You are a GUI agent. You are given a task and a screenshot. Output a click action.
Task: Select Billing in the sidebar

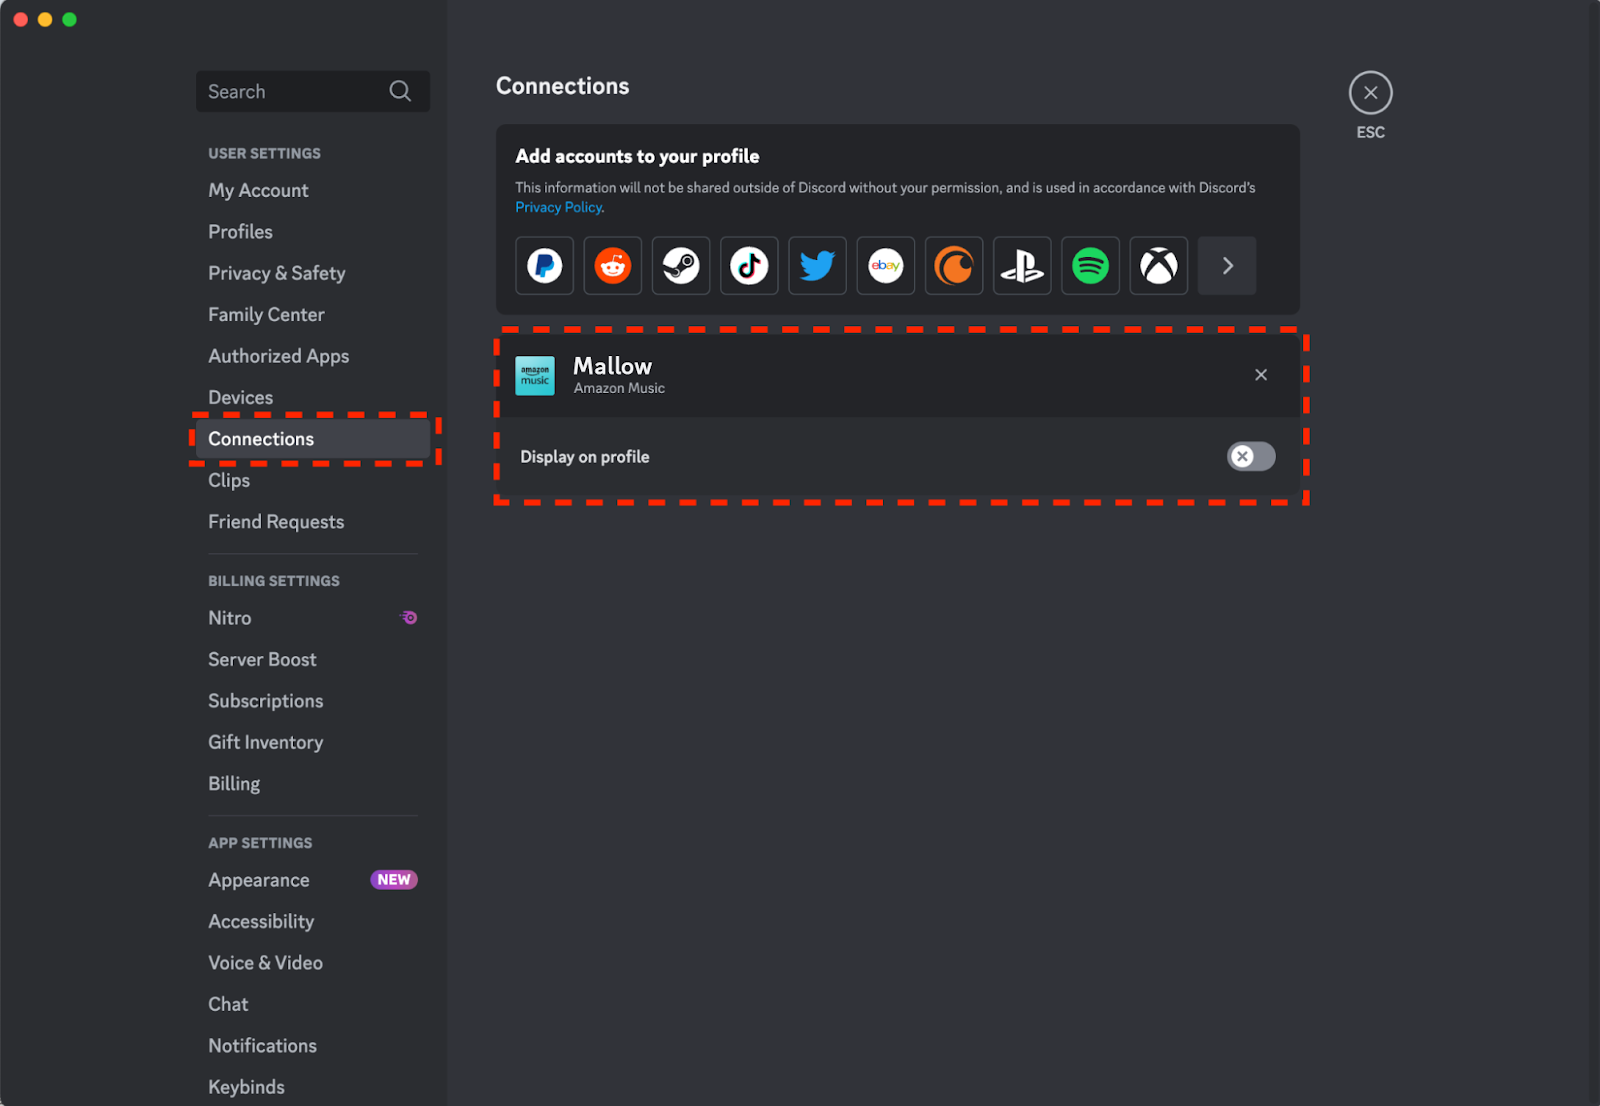coord(313,784)
